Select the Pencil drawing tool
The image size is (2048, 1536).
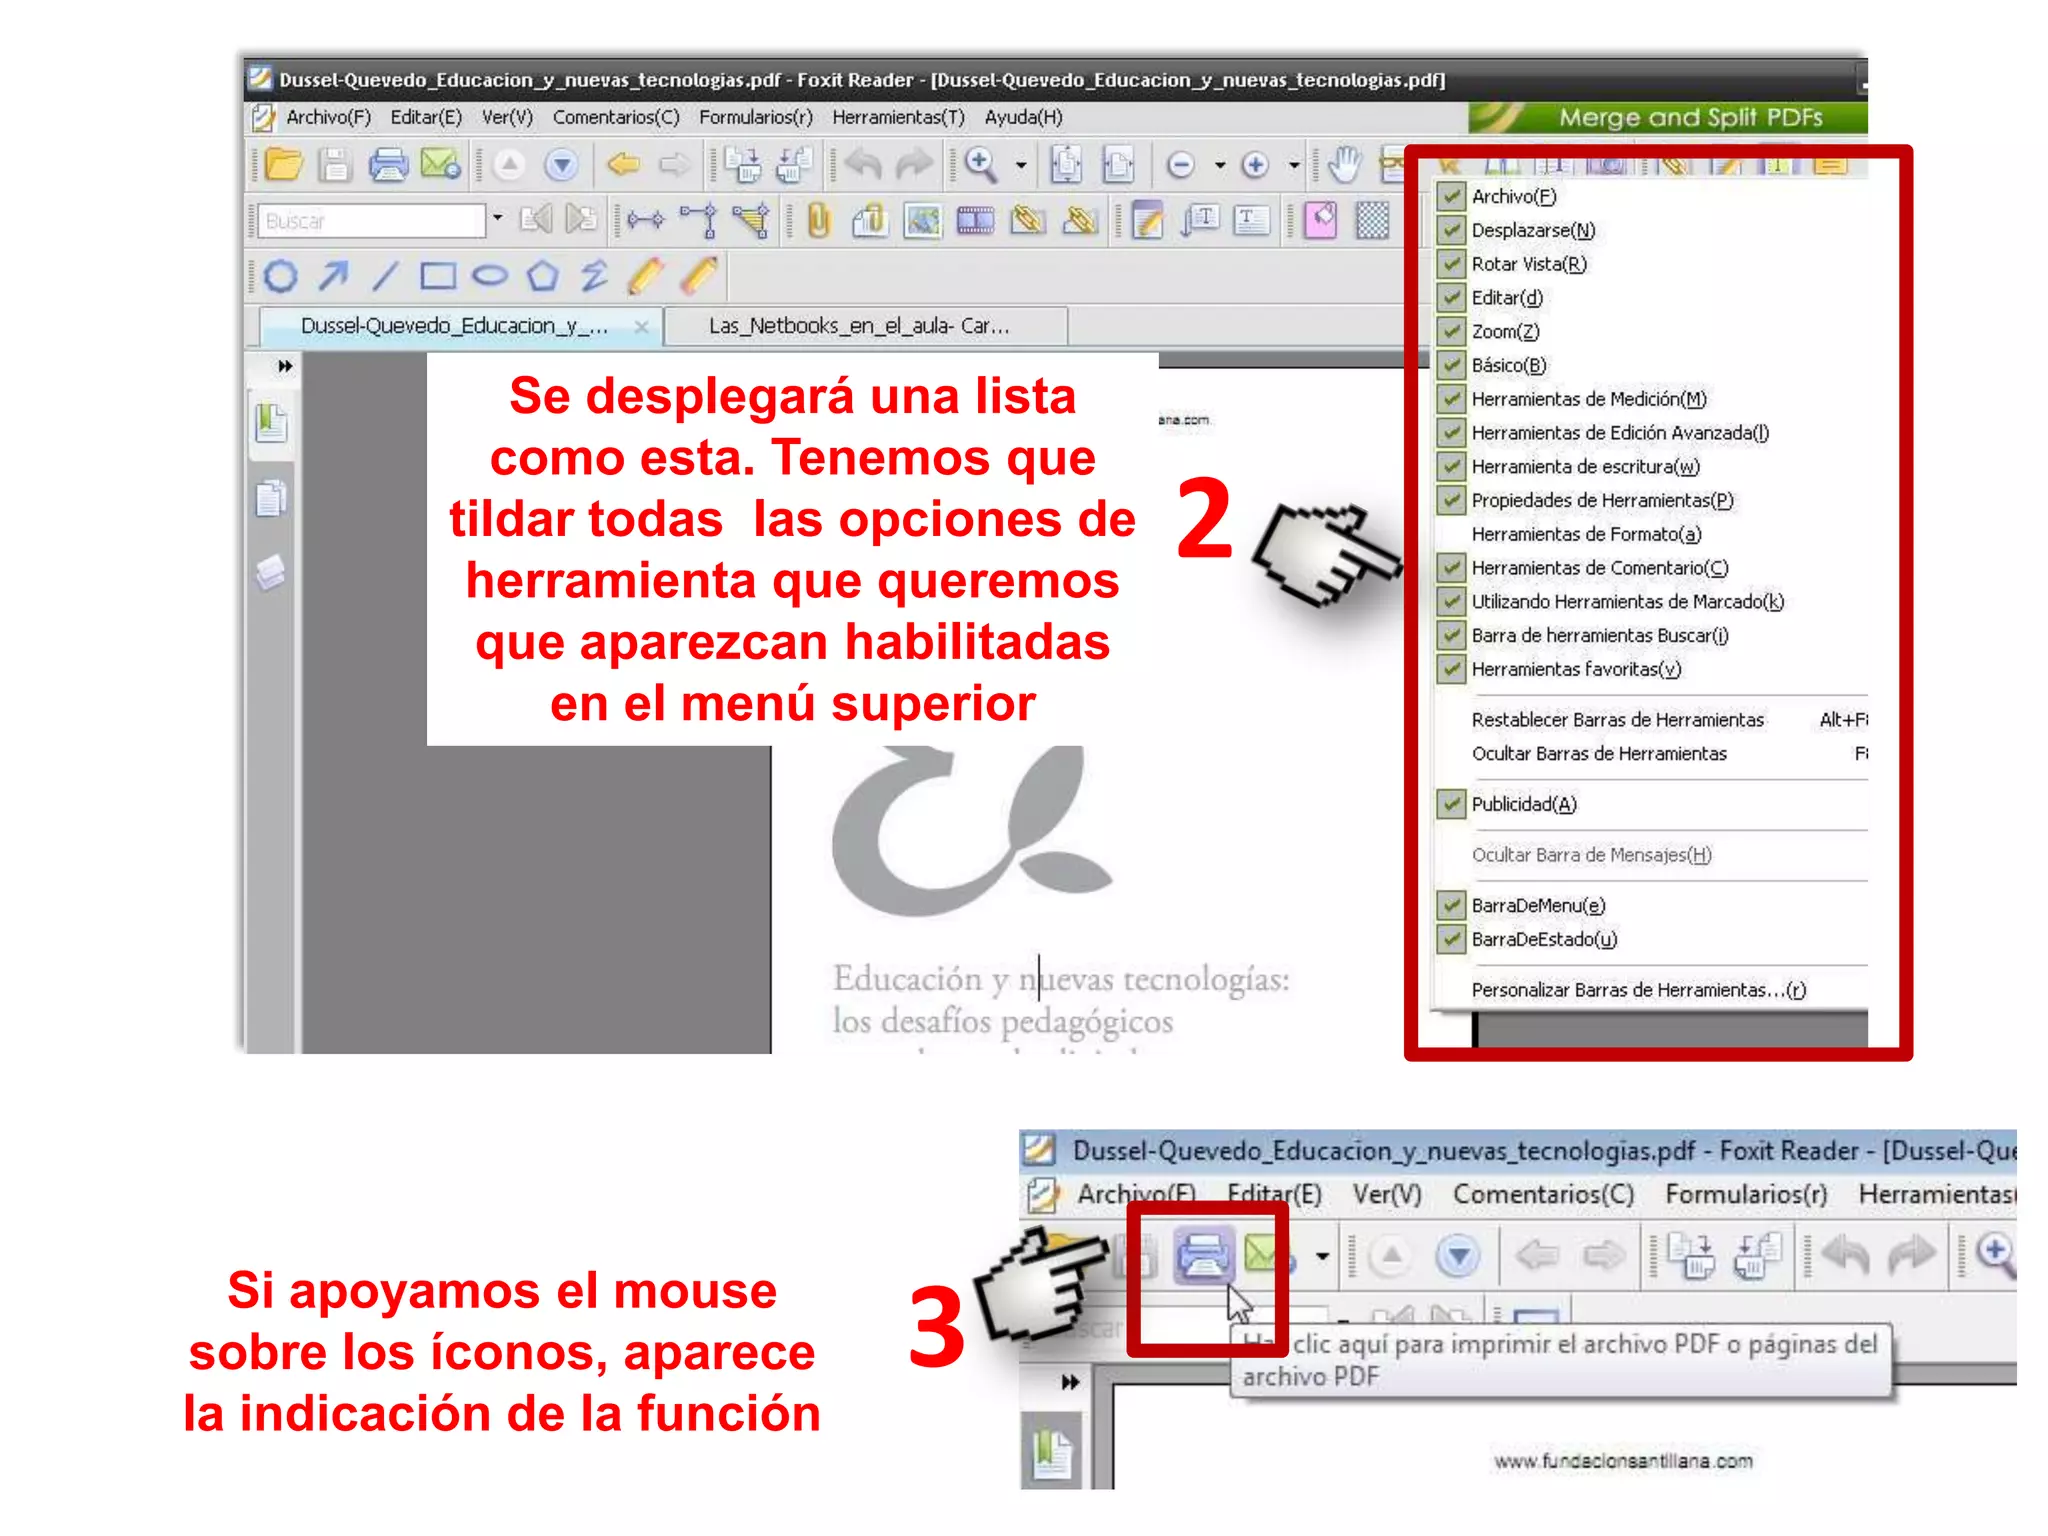pyautogui.click(x=646, y=275)
